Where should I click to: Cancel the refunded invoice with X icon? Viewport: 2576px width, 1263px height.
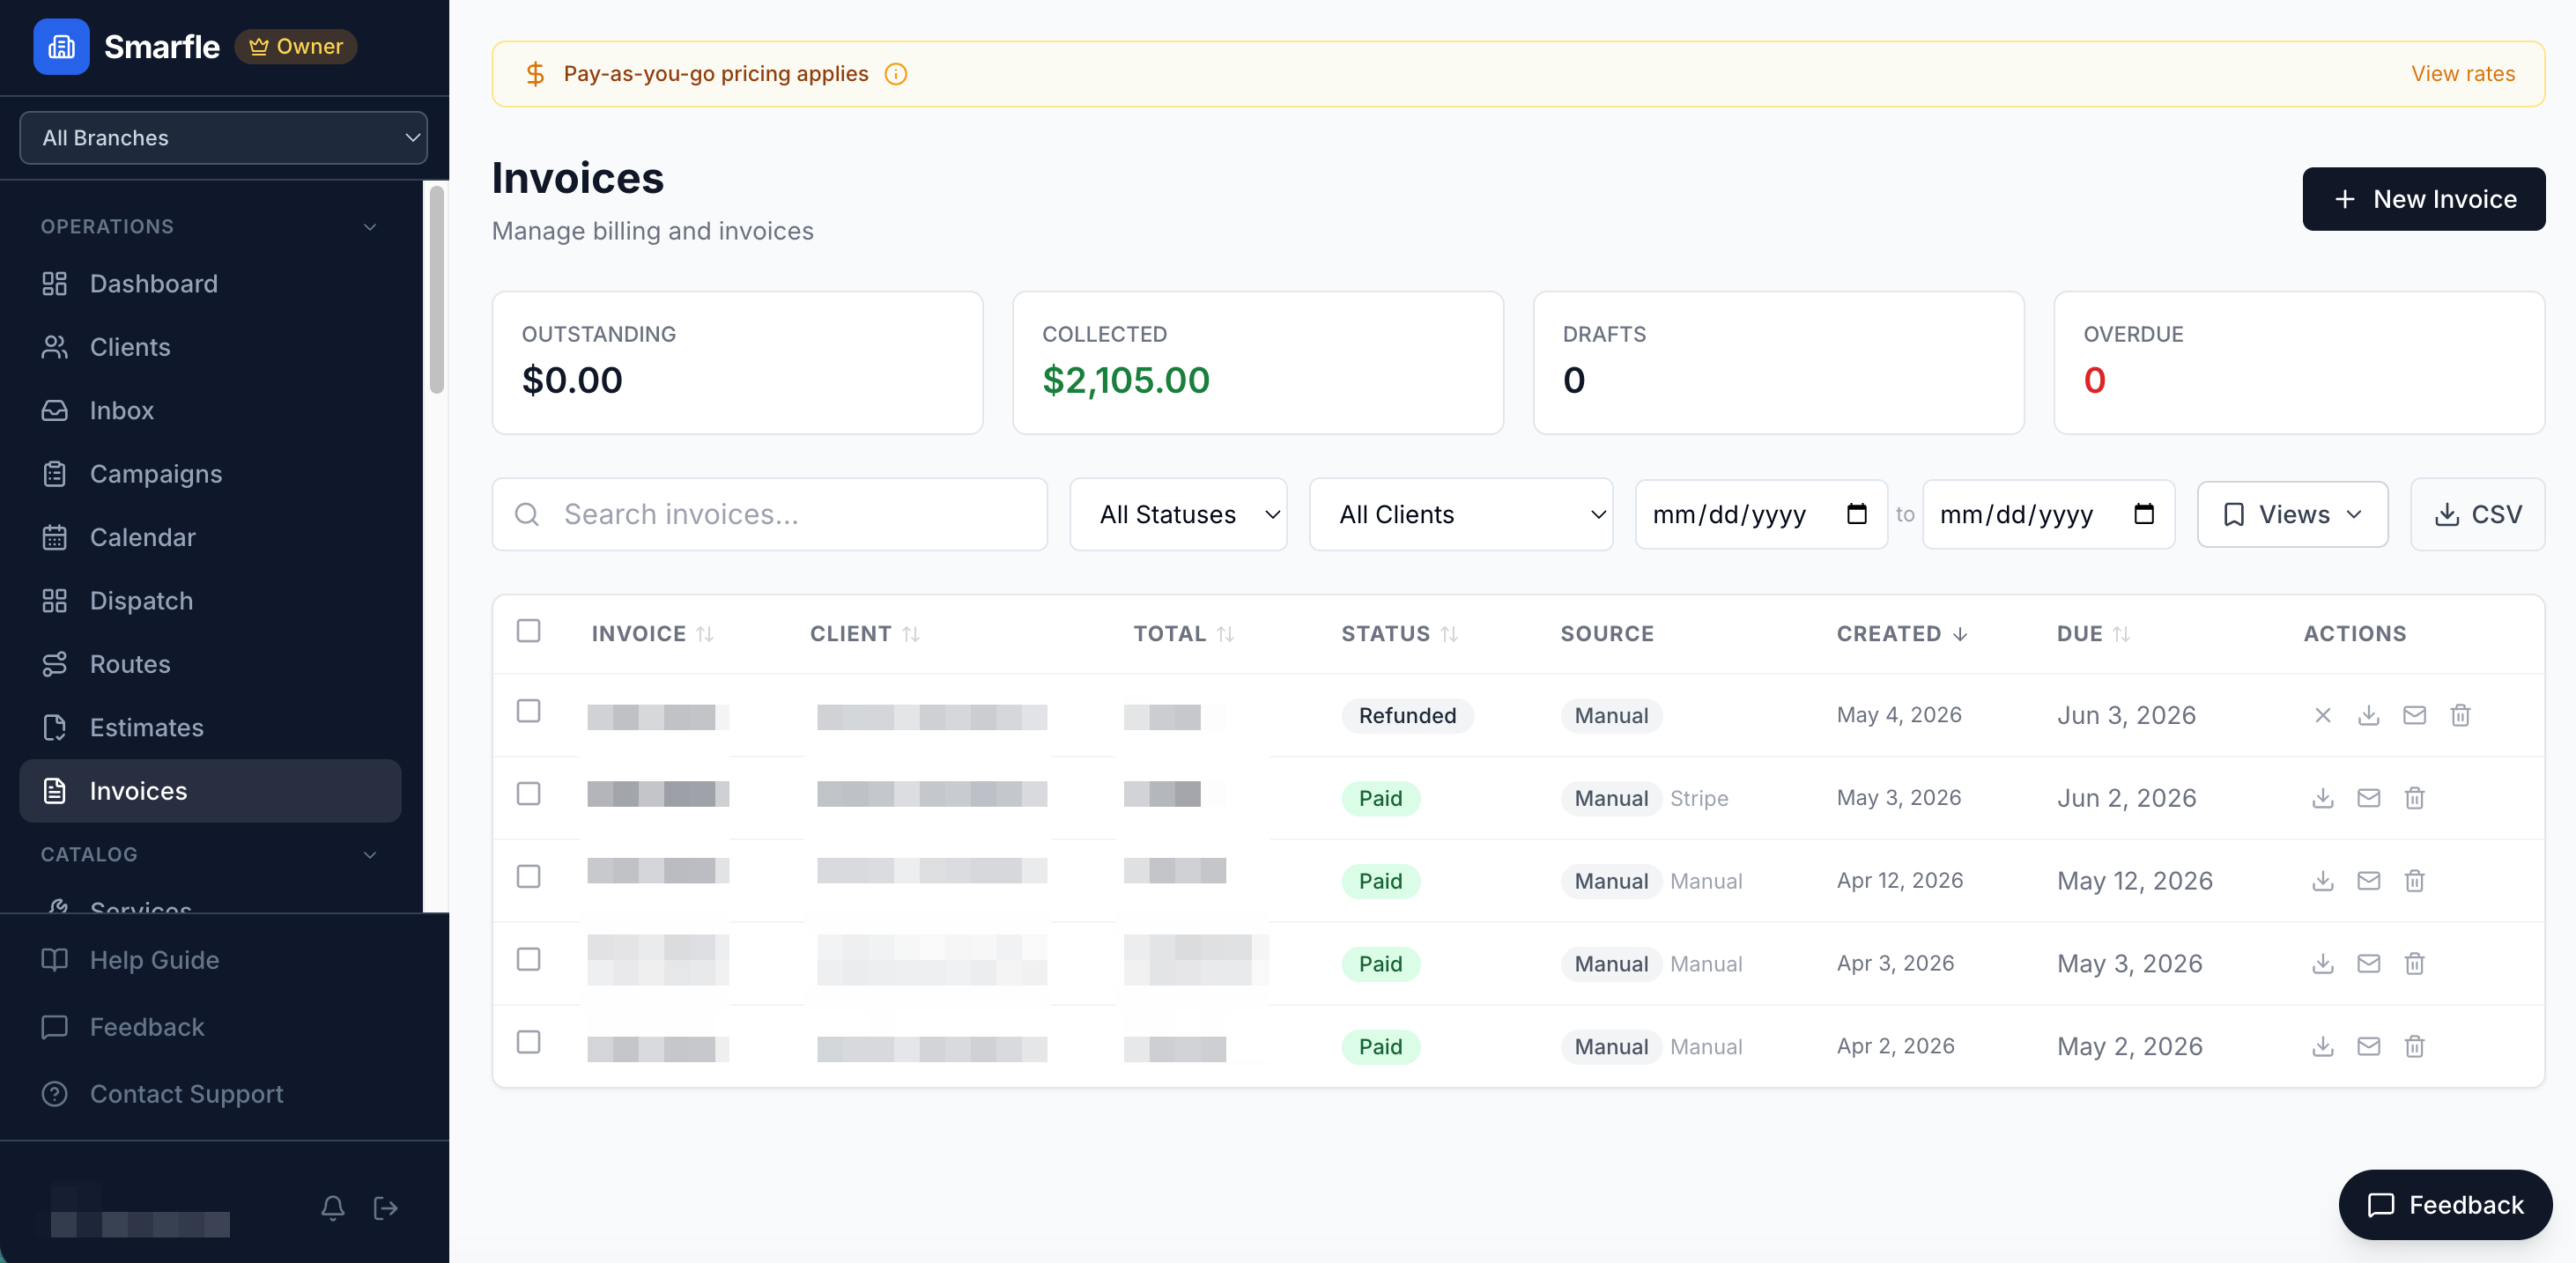tap(2323, 715)
